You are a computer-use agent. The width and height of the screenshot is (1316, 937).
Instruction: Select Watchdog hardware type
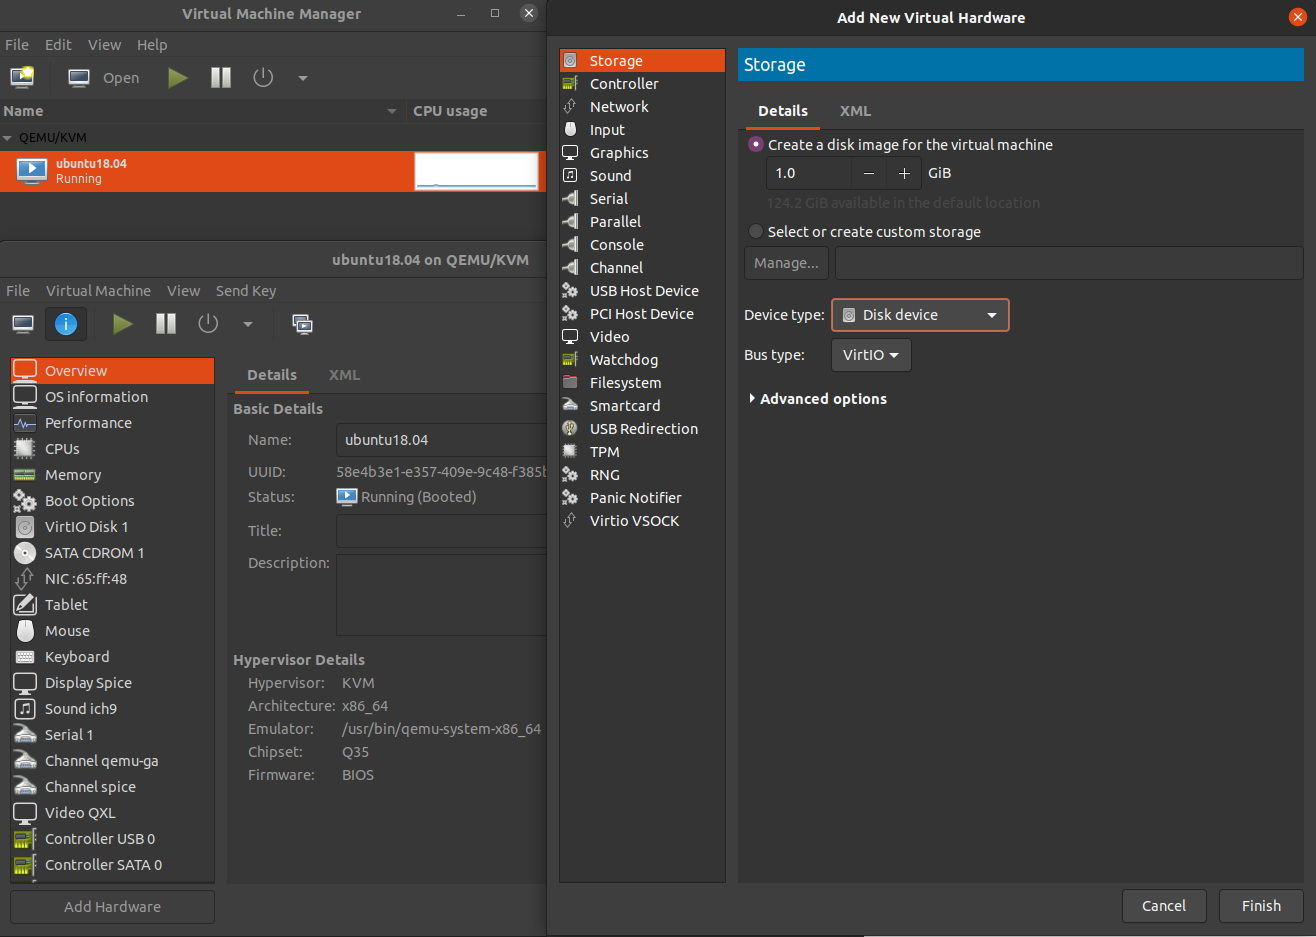click(642, 360)
